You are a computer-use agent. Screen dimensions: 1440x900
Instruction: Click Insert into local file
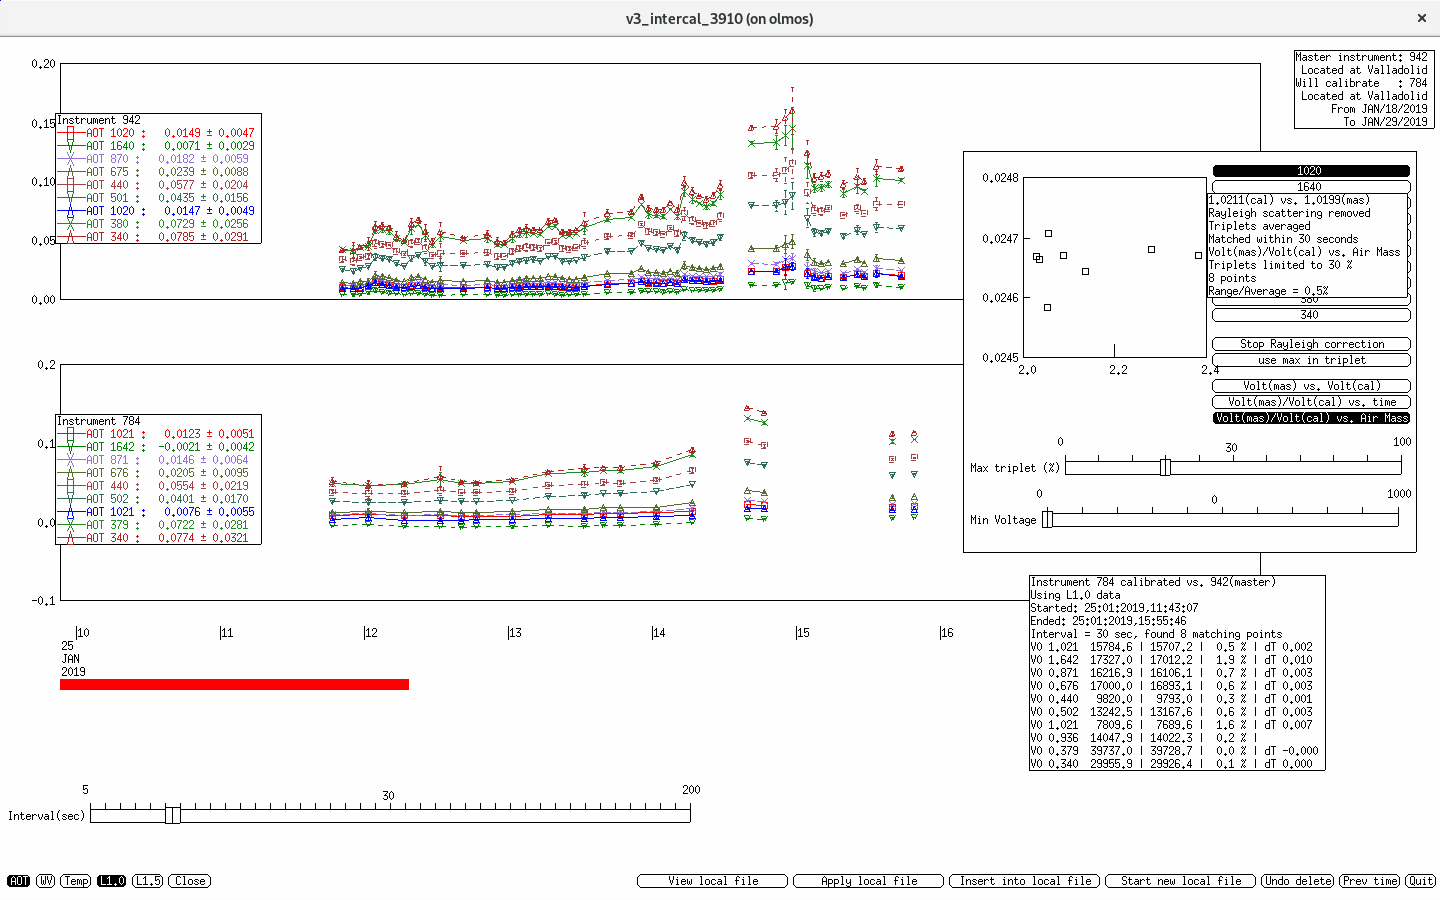click(x=1025, y=881)
